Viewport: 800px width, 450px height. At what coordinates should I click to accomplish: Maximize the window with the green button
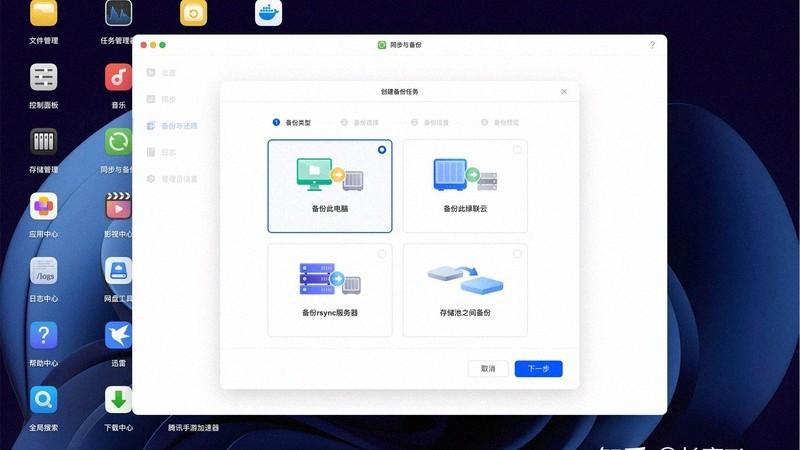point(162,45)
